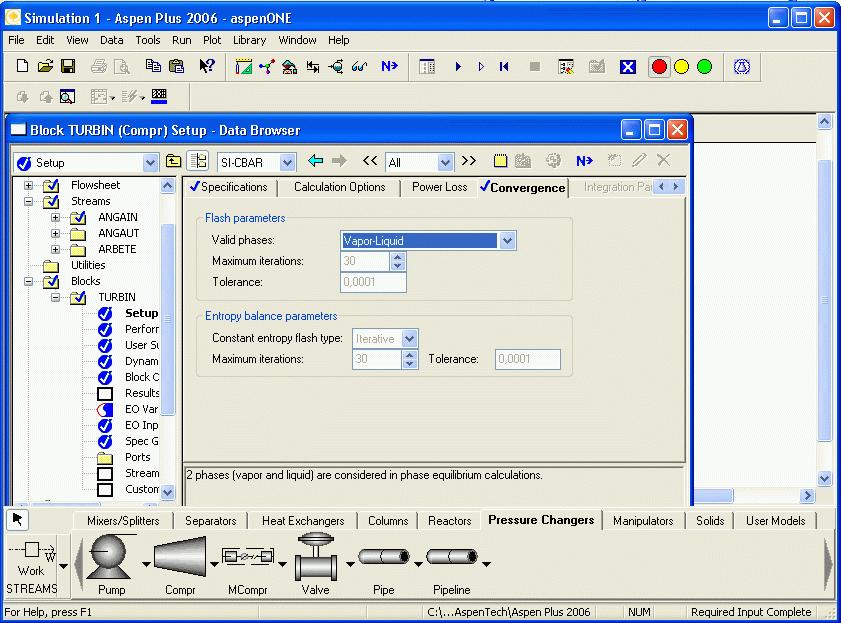Open a file with the Open folder icon
The width and height of the screenshot is (841, 623).
click(x=45, y=66)
